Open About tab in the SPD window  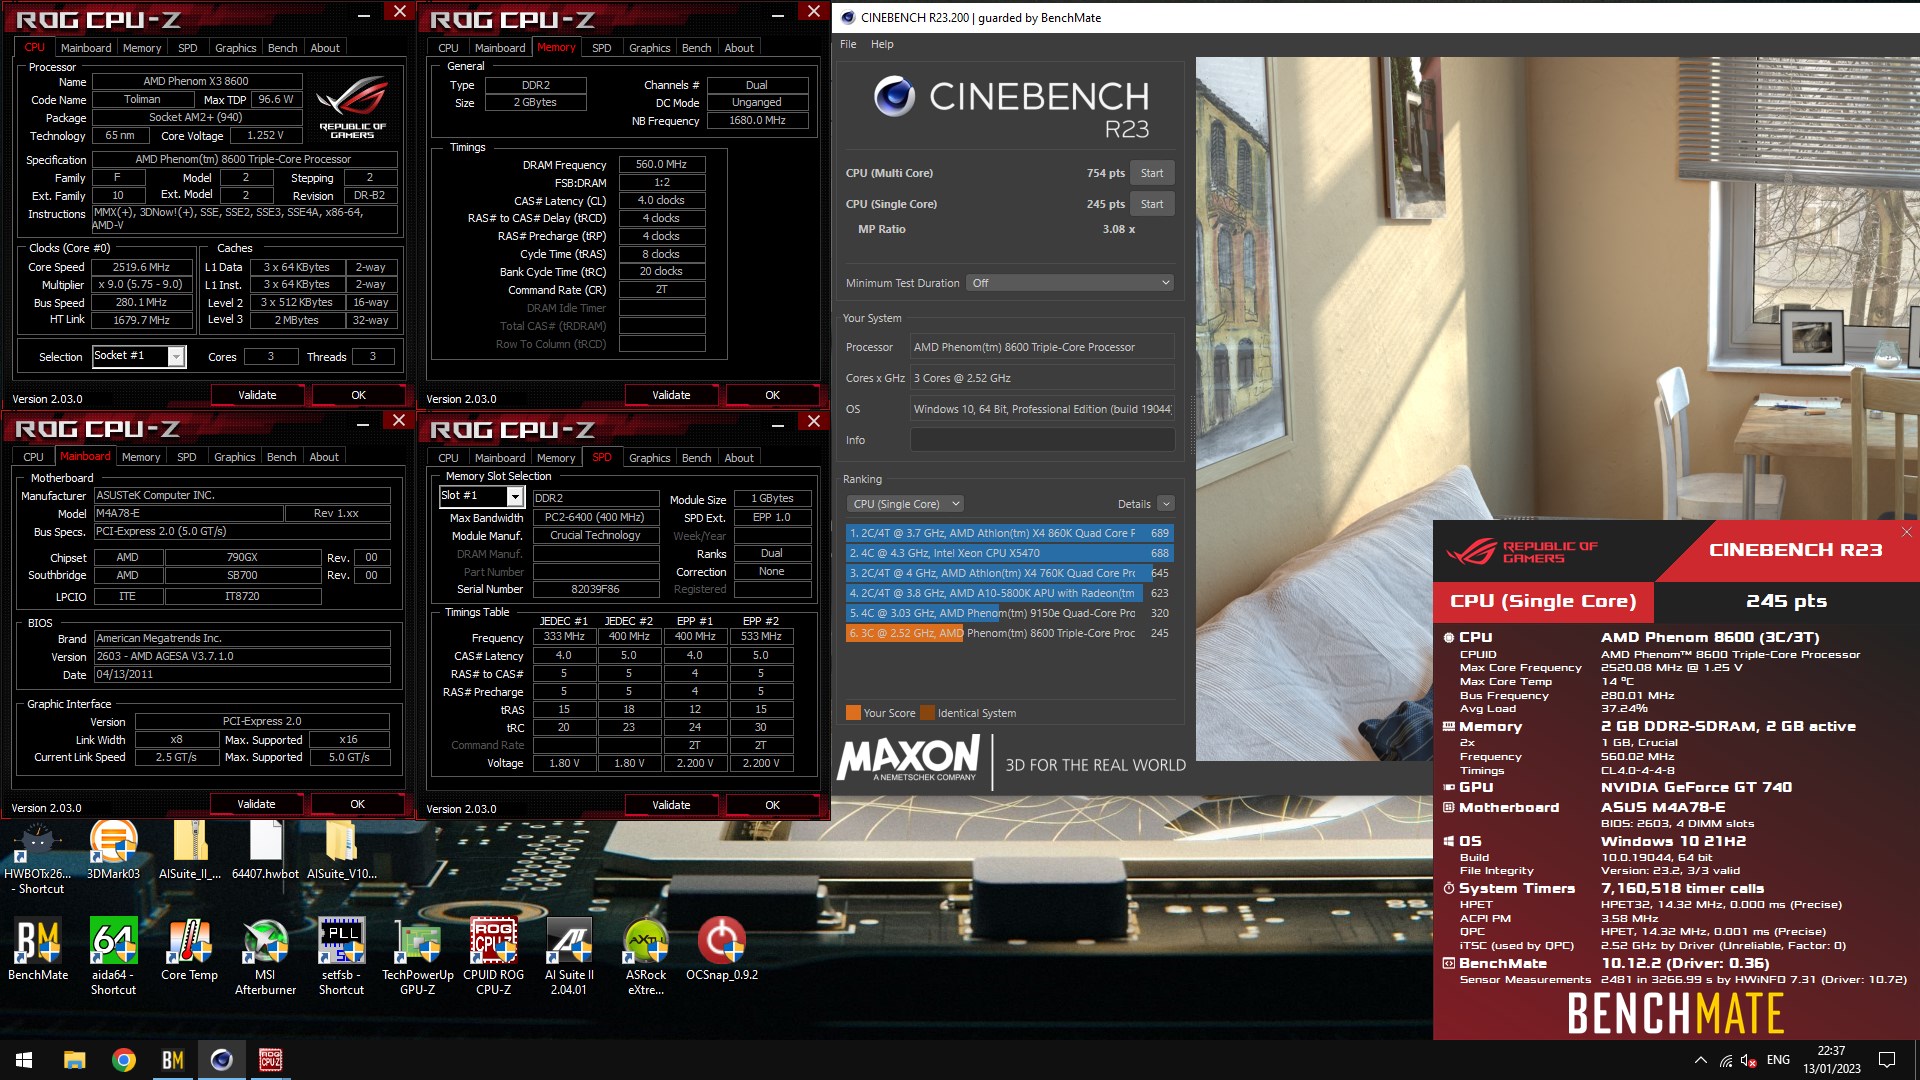tap(739, 458)
